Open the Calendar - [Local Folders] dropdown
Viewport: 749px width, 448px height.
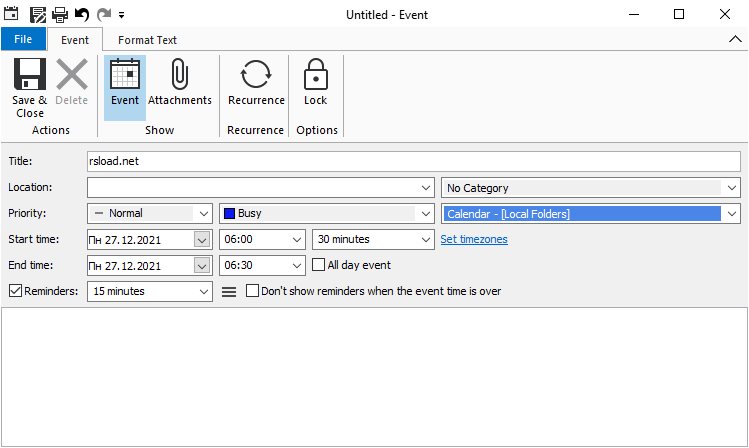pyautogui.click(x=732, y=213)
